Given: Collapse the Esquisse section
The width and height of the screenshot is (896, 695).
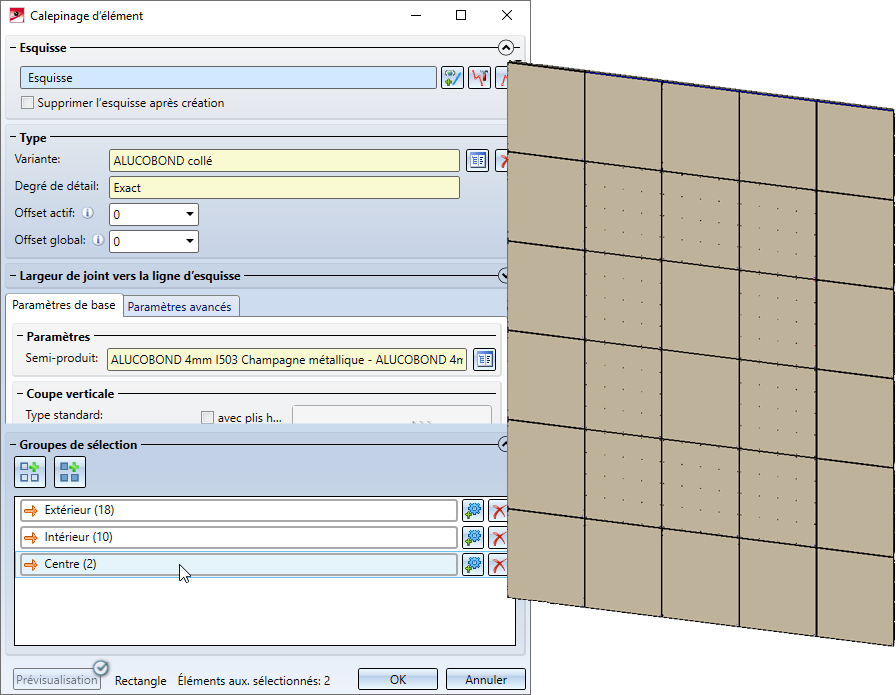Looking at the screenshot, I should click(506, 47).
